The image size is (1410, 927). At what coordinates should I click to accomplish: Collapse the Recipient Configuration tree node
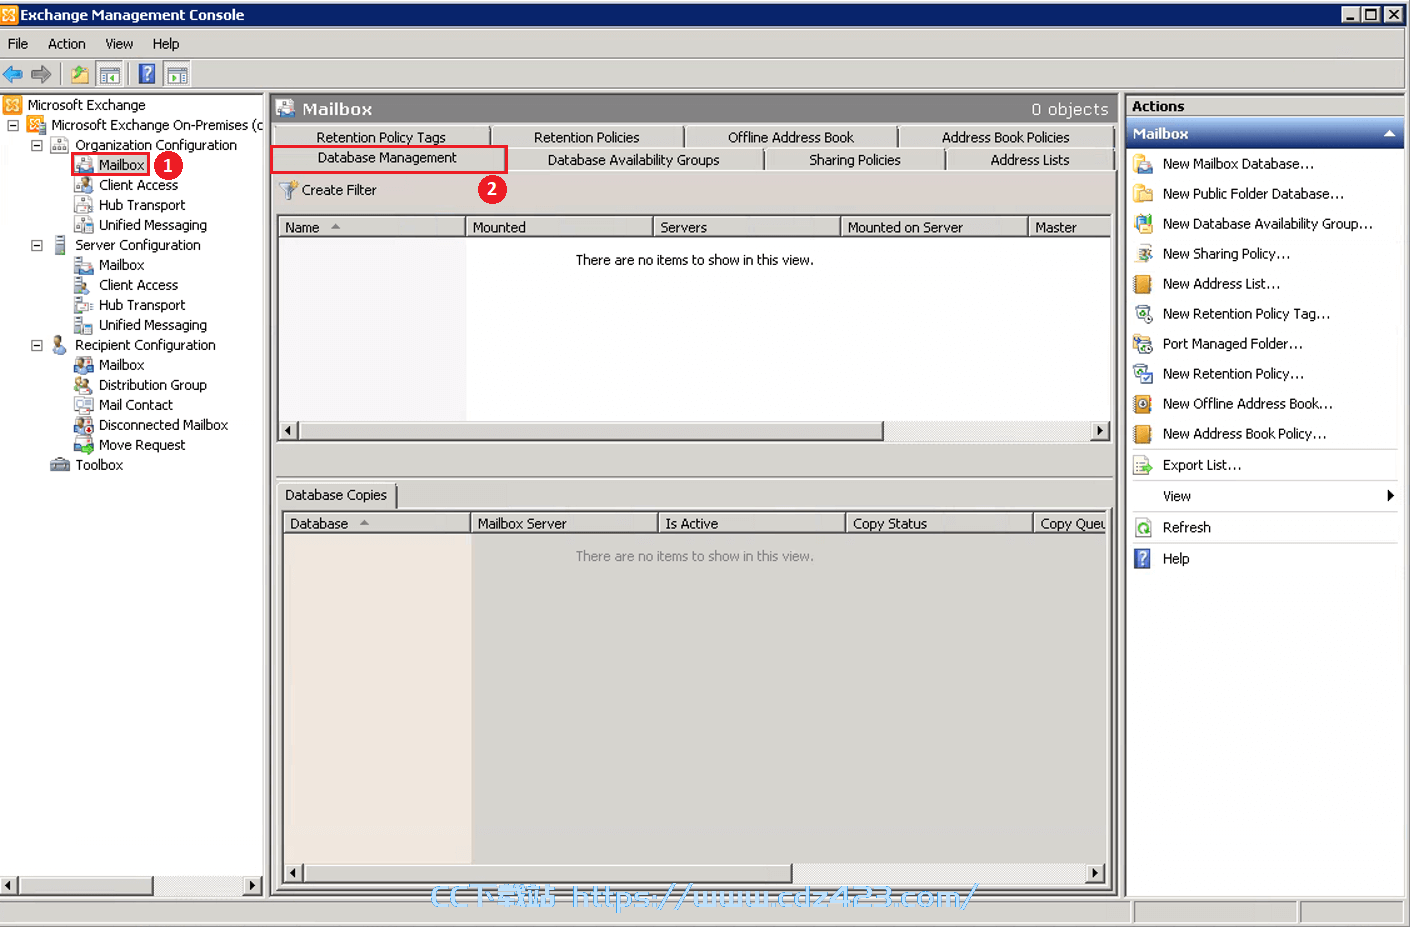click(37, 345)
